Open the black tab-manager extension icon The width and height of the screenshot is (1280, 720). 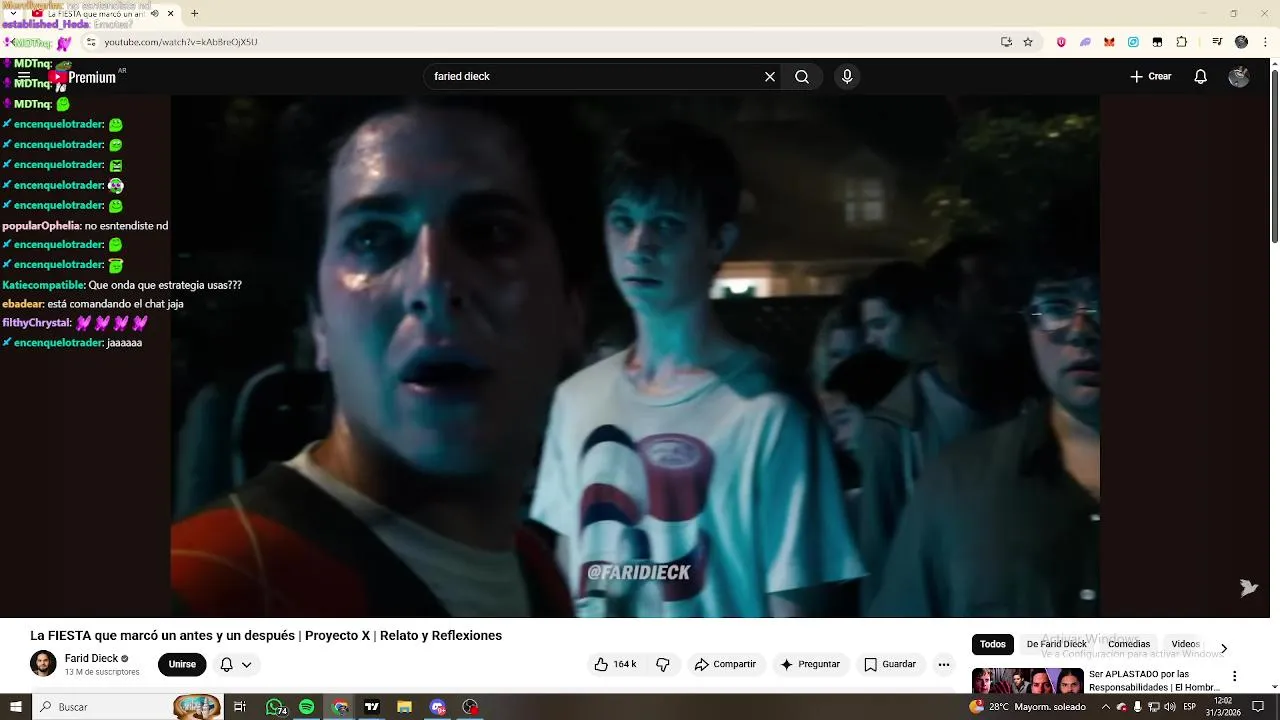(1157, 42)
